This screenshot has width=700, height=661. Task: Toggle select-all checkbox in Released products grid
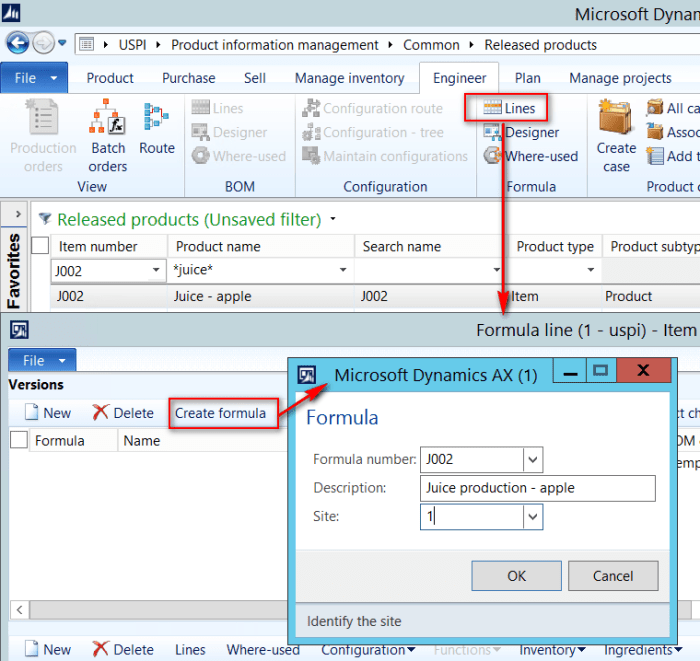click(x=40, y=246)
